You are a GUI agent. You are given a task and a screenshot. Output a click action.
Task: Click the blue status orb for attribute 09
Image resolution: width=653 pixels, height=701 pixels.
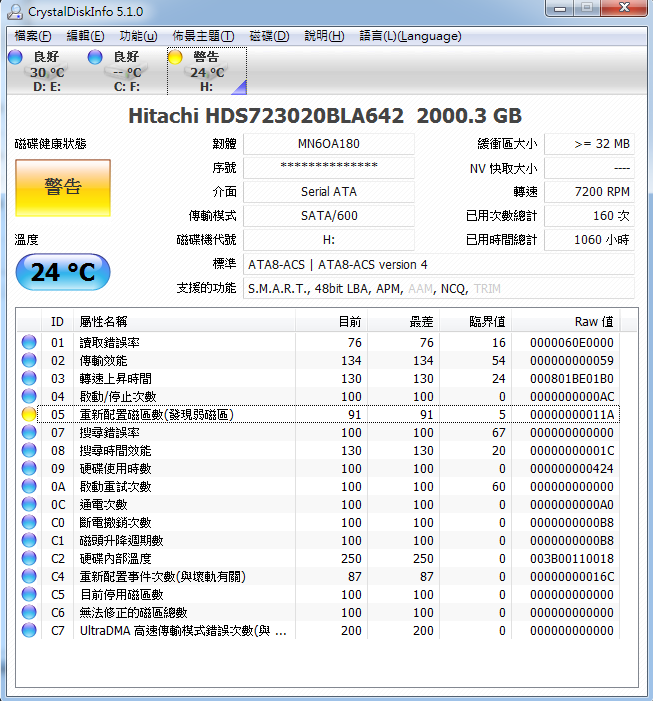[29, 468]
